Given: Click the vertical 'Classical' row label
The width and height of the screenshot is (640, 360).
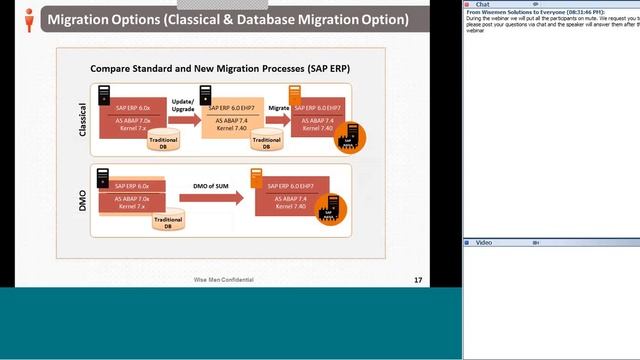Looking at the screenshot, I should click(82, 120).
